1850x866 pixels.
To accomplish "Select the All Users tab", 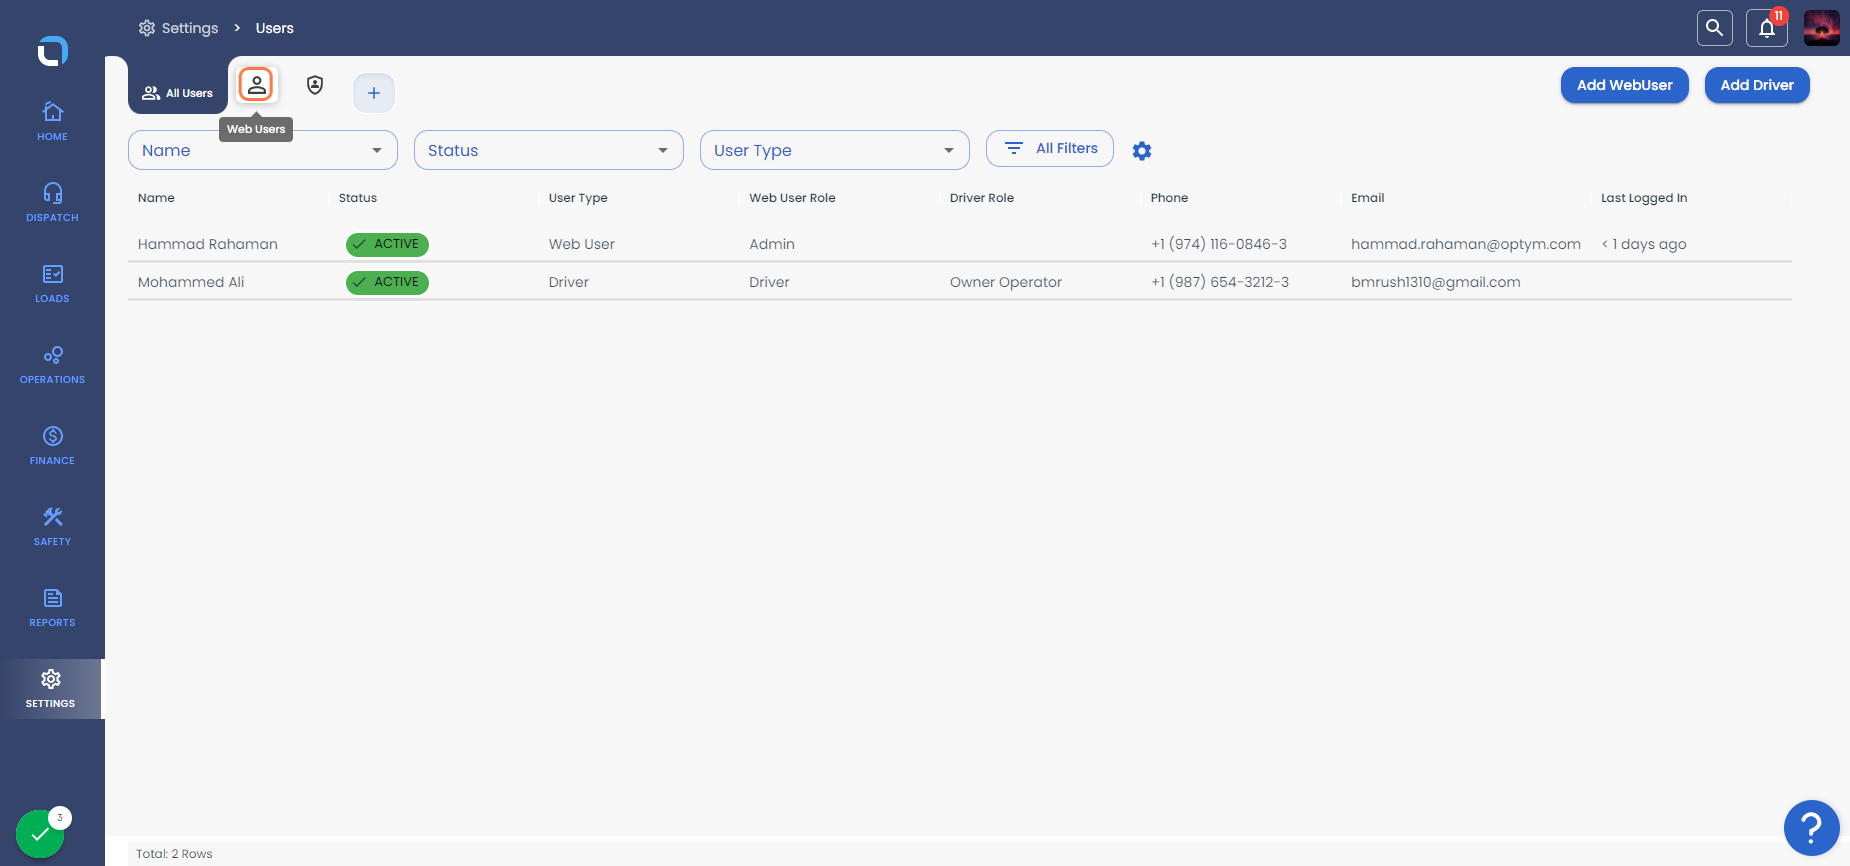I will [x=178, y=93].
